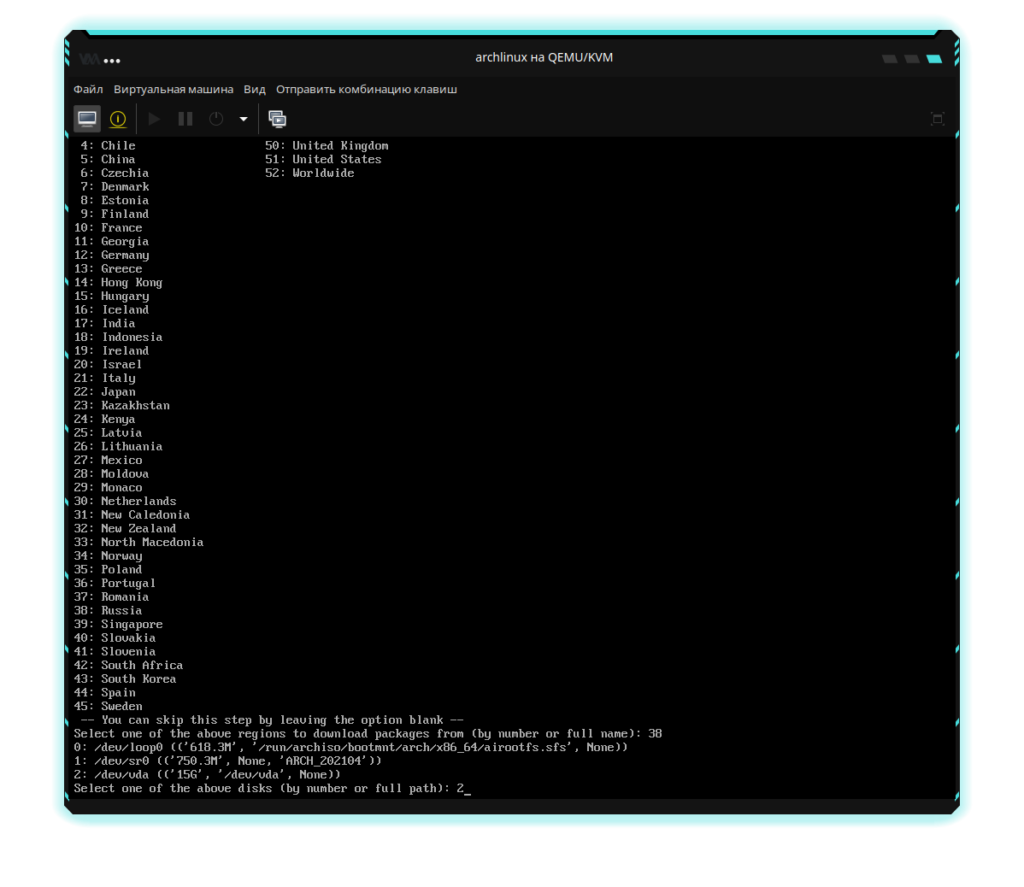Maximize the window using middle title button

[x=911, y=59]
